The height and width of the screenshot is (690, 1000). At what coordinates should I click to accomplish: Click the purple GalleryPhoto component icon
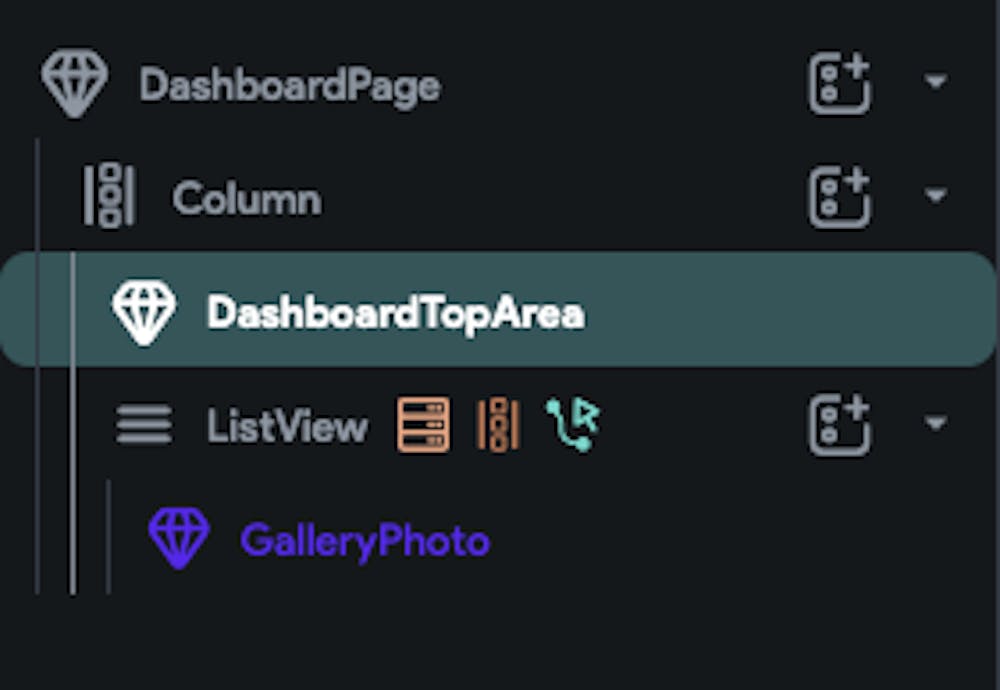click(179, 538)
